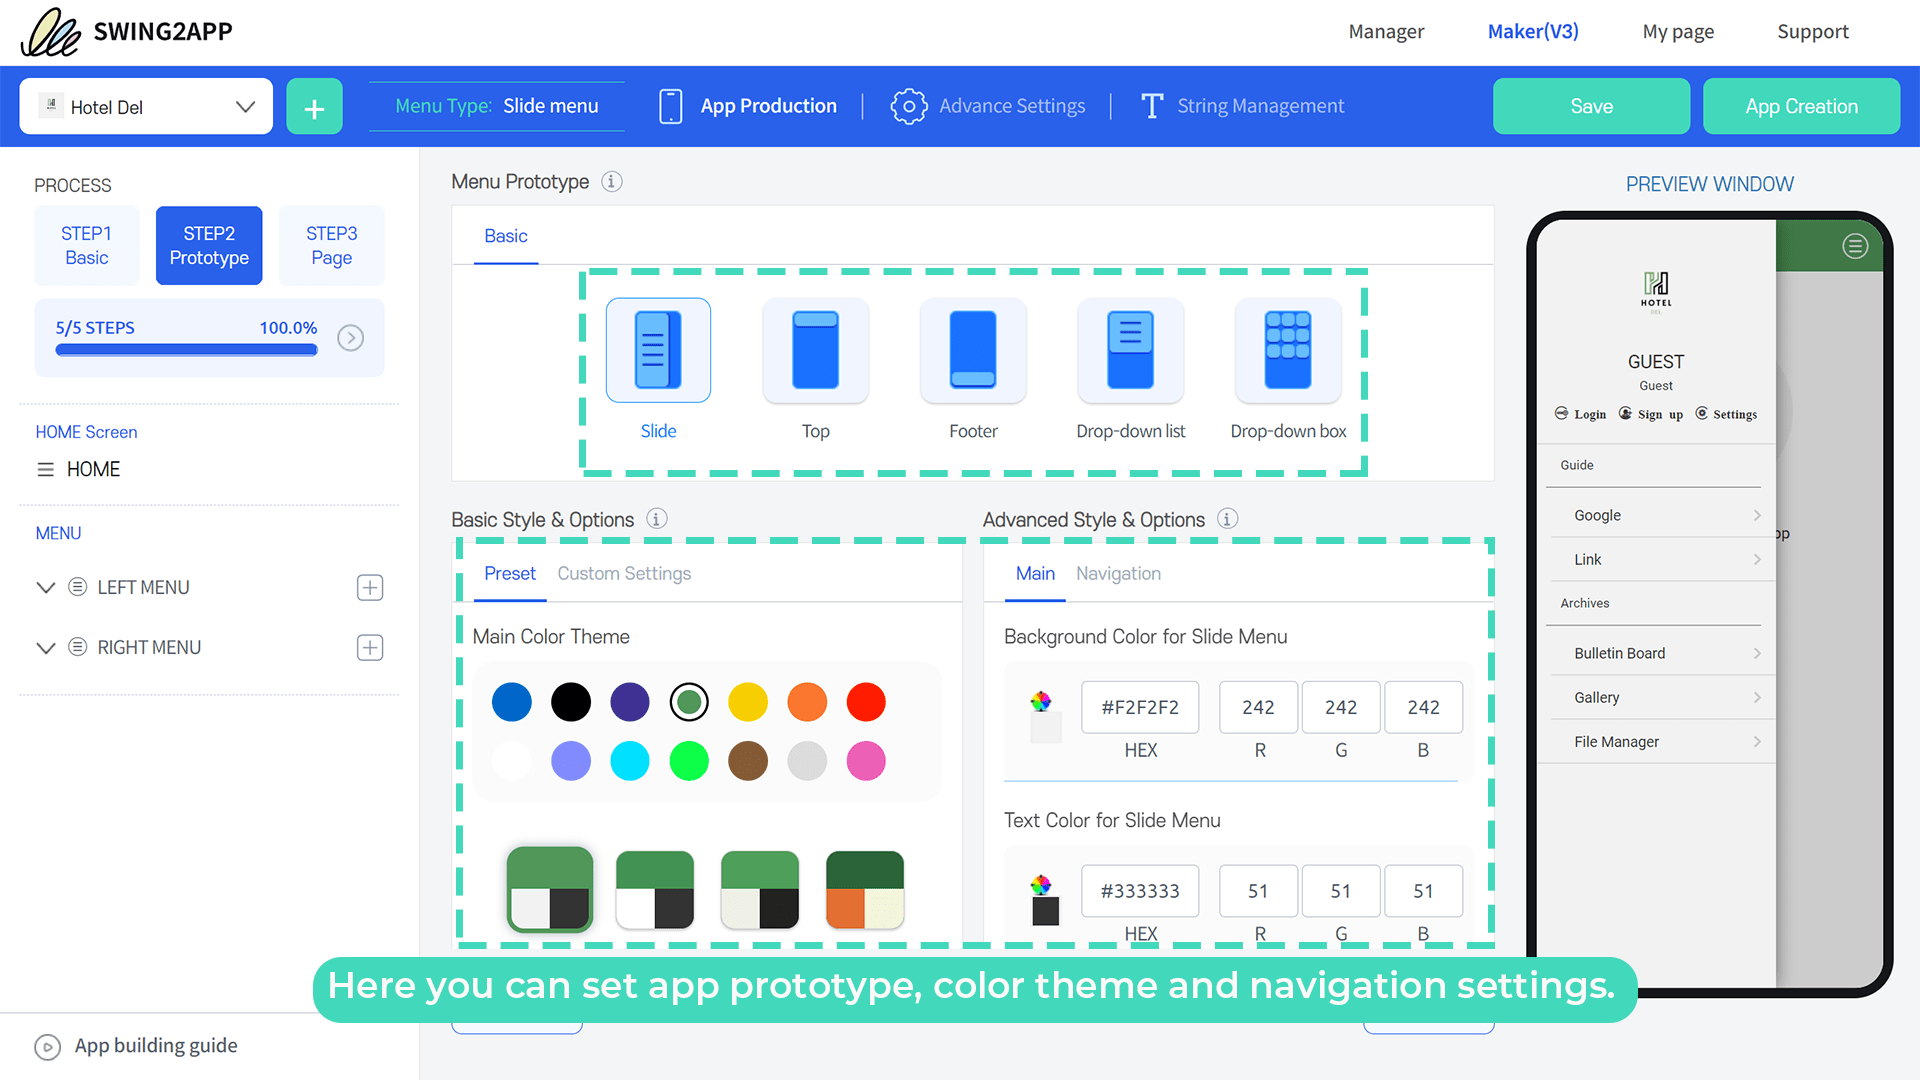Select the Drop-down list prototype icon

[1130, 350]
